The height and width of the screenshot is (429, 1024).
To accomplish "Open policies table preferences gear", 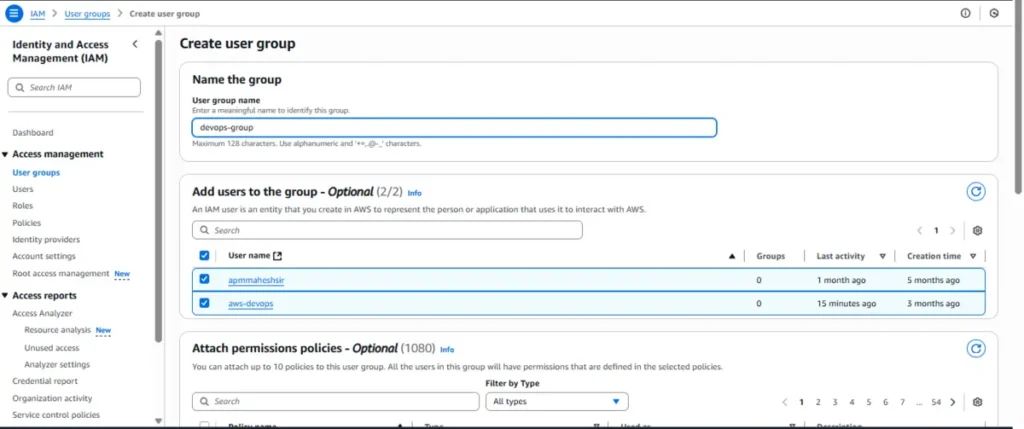I will point(978,402).
